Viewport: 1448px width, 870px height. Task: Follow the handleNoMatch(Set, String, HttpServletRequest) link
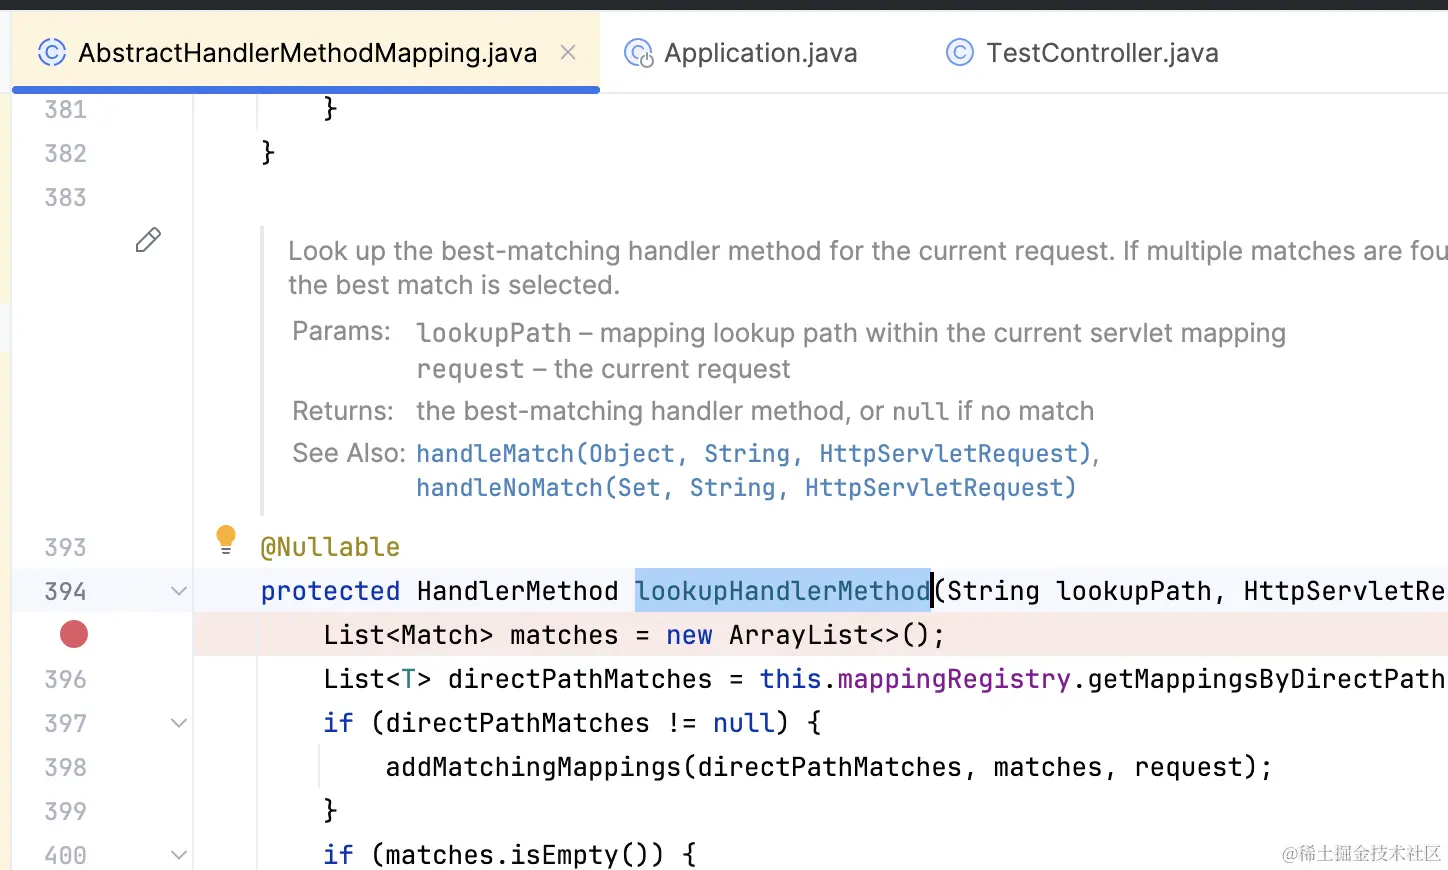pos(746,488)
